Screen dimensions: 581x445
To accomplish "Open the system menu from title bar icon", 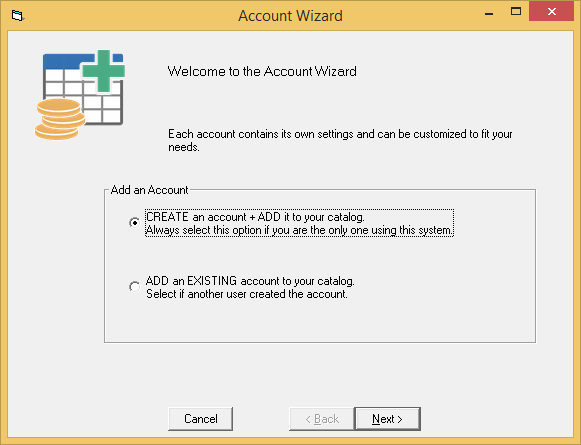I will tap(17, 16).
